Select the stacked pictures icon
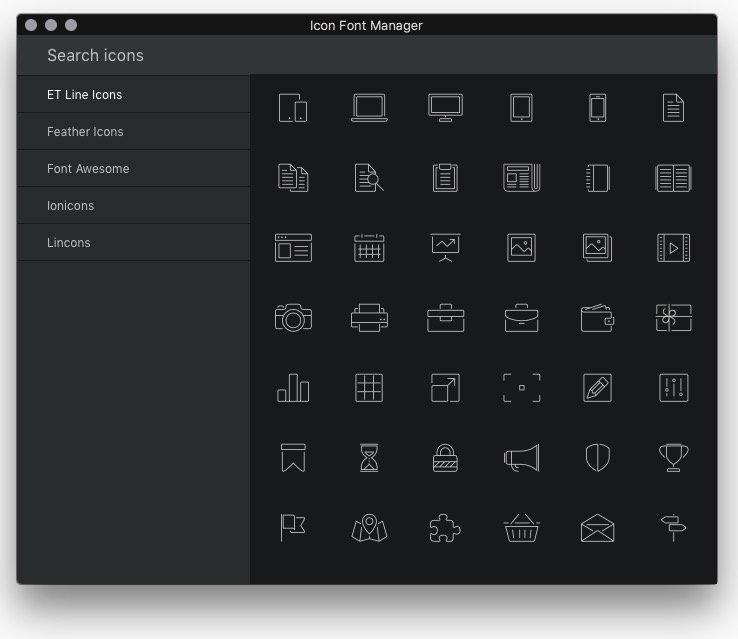Screen dimensions: 738x639 [598, 248]
